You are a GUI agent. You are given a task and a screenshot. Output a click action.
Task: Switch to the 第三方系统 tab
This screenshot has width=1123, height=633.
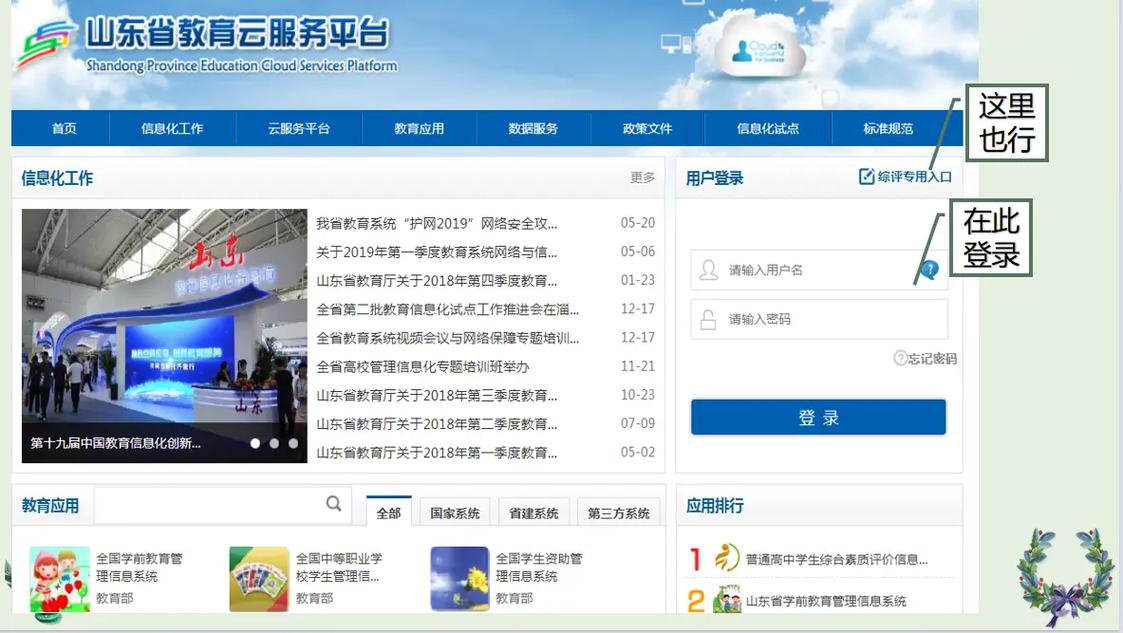coord(618,513)
